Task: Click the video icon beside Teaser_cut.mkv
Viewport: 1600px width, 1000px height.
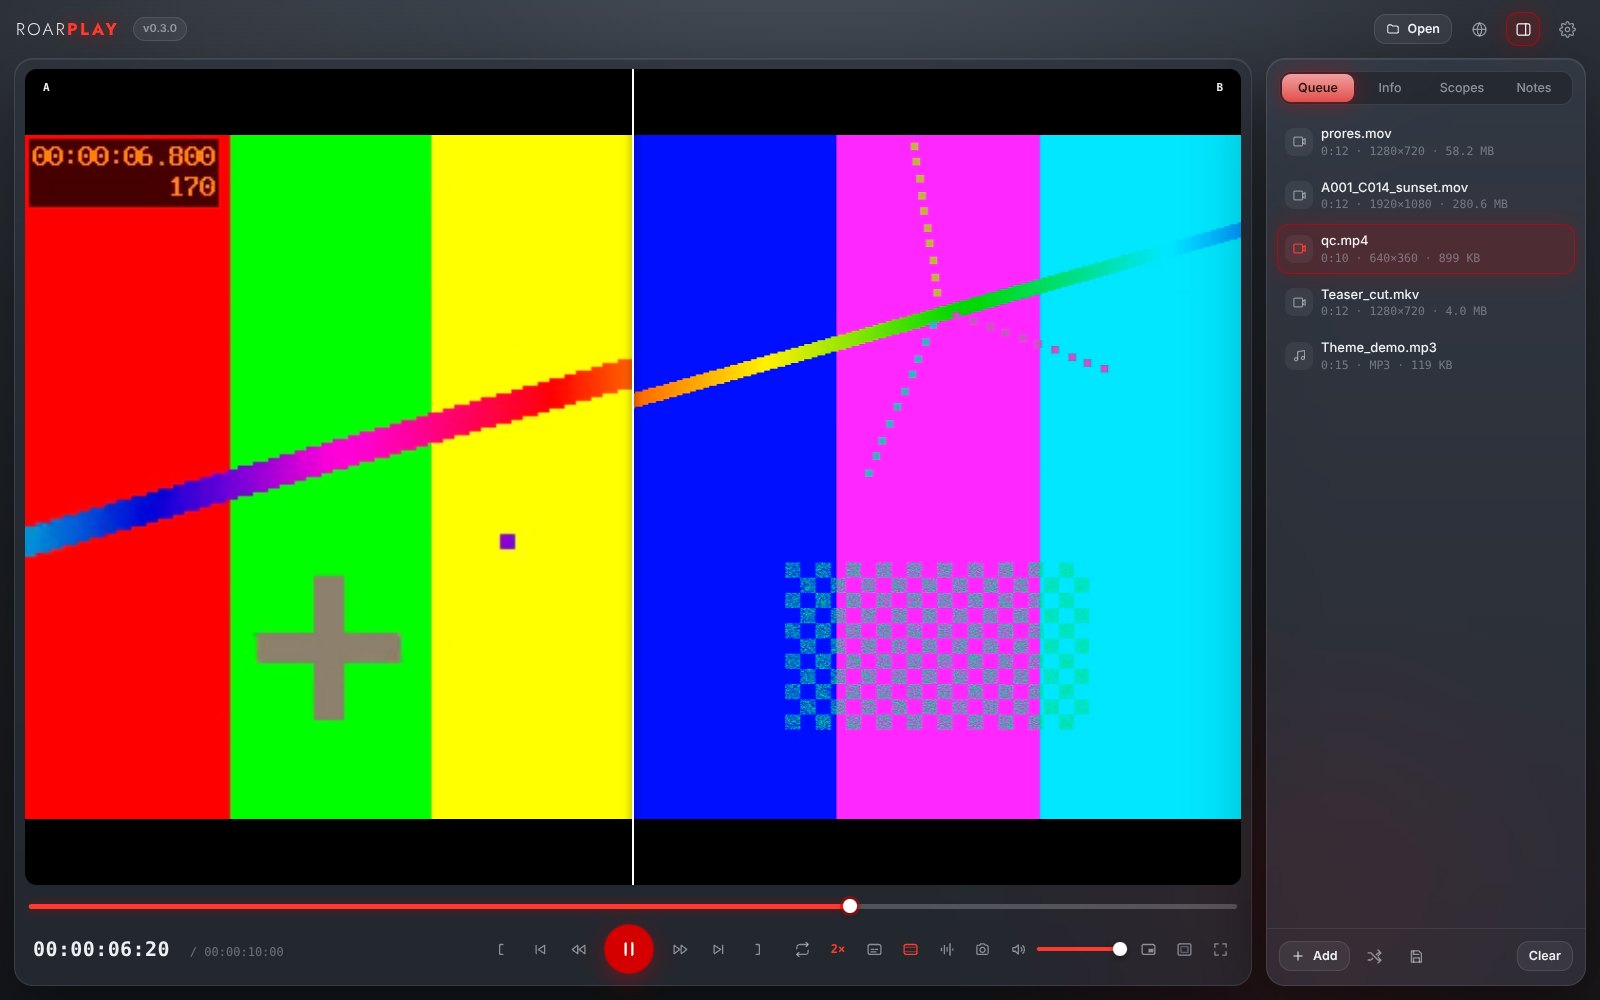Action: [x=1299, y=302]
